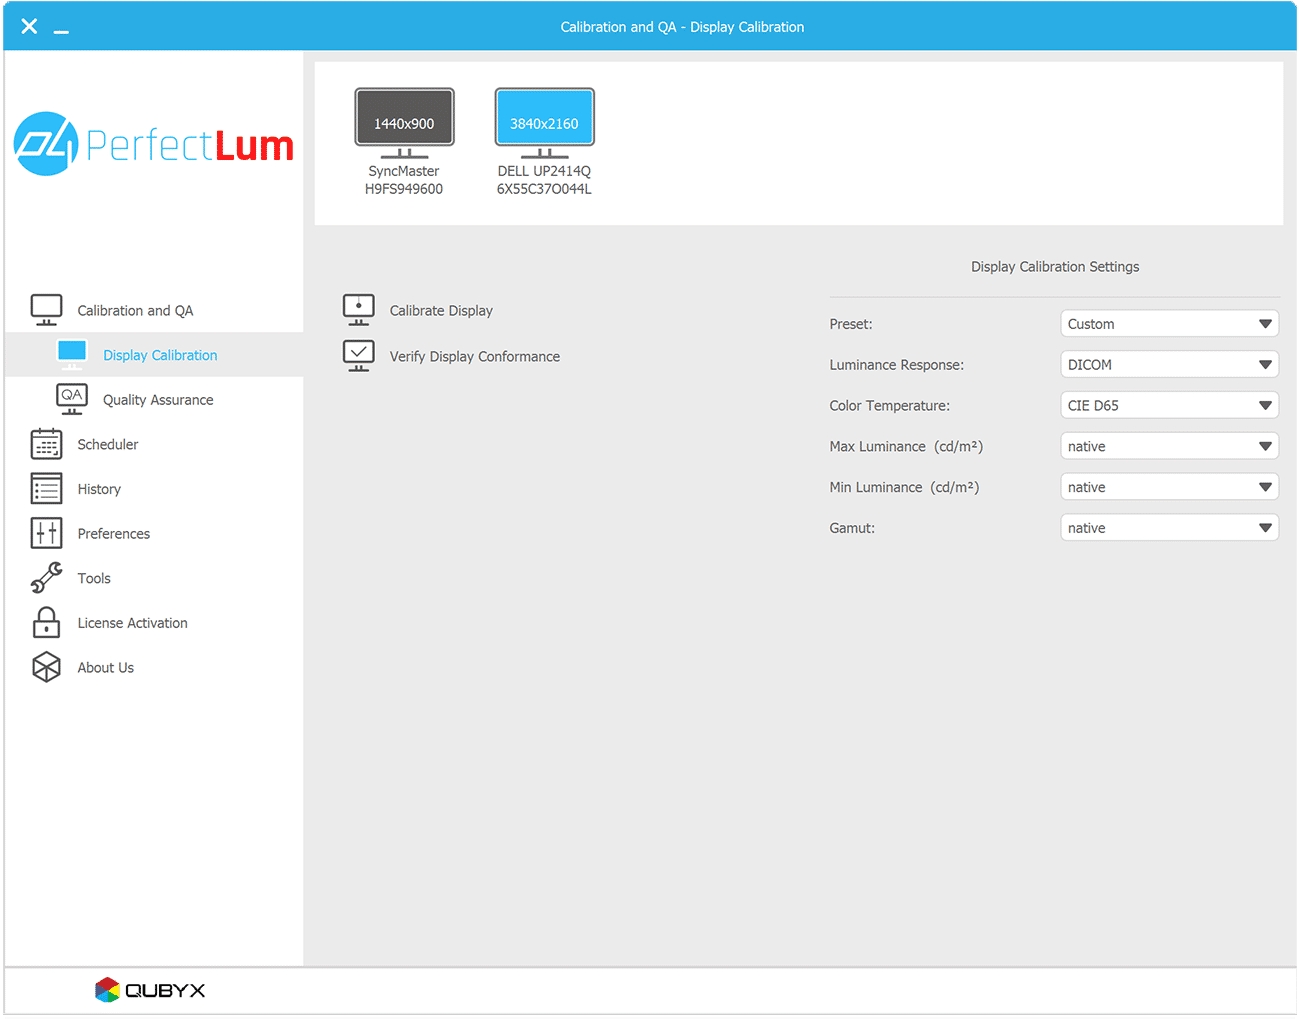Screen dimensions: 1300x1020
Task: Click the Preset label
Action: pyautogui.click(x=851, y=324)
